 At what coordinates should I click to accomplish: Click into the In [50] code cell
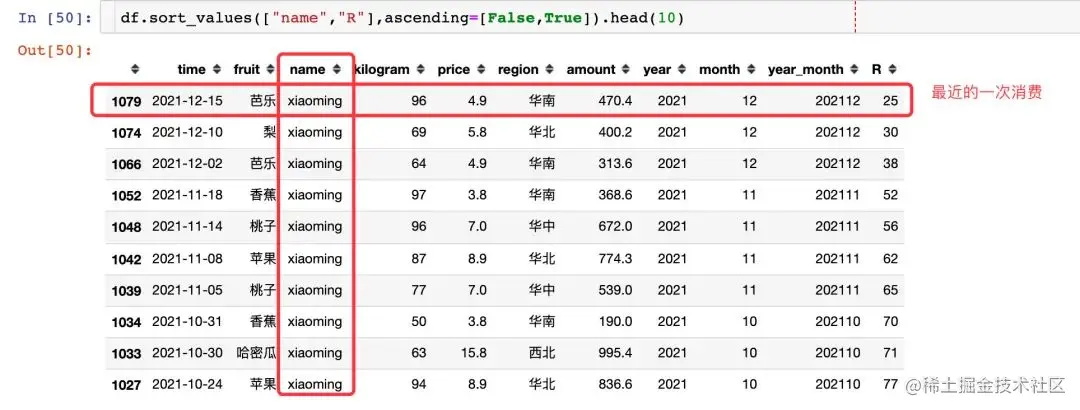(x=590, y=18)
